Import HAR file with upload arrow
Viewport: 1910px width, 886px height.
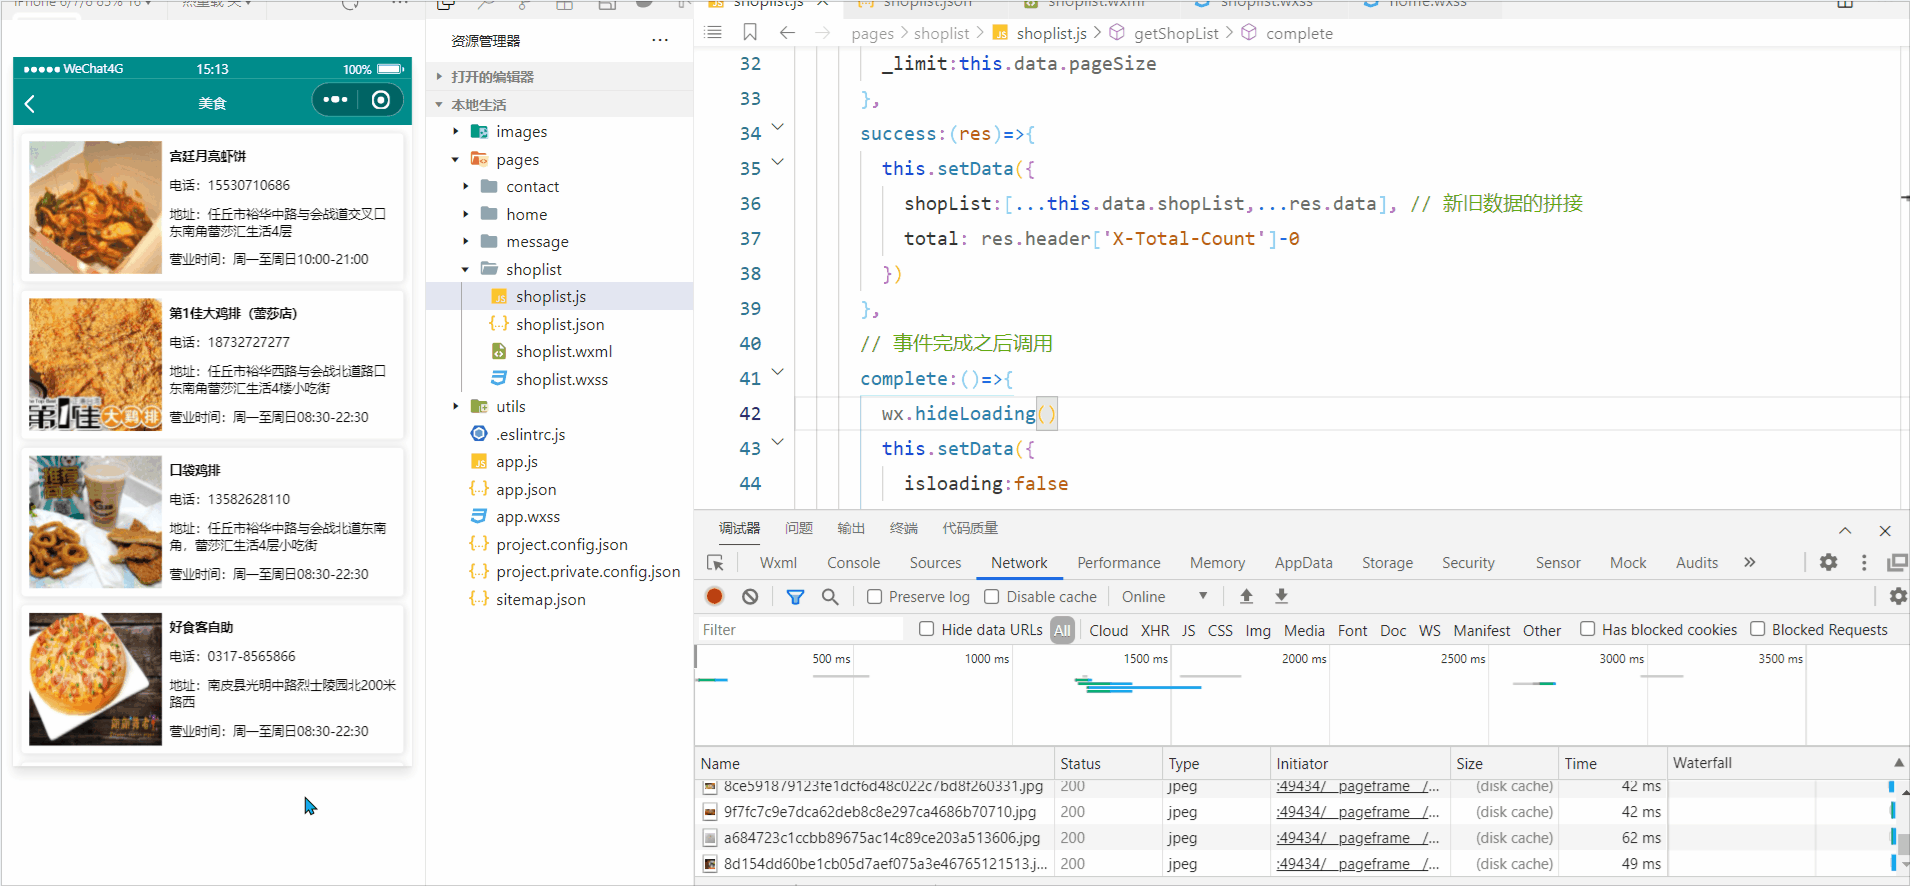(1246, 596)
